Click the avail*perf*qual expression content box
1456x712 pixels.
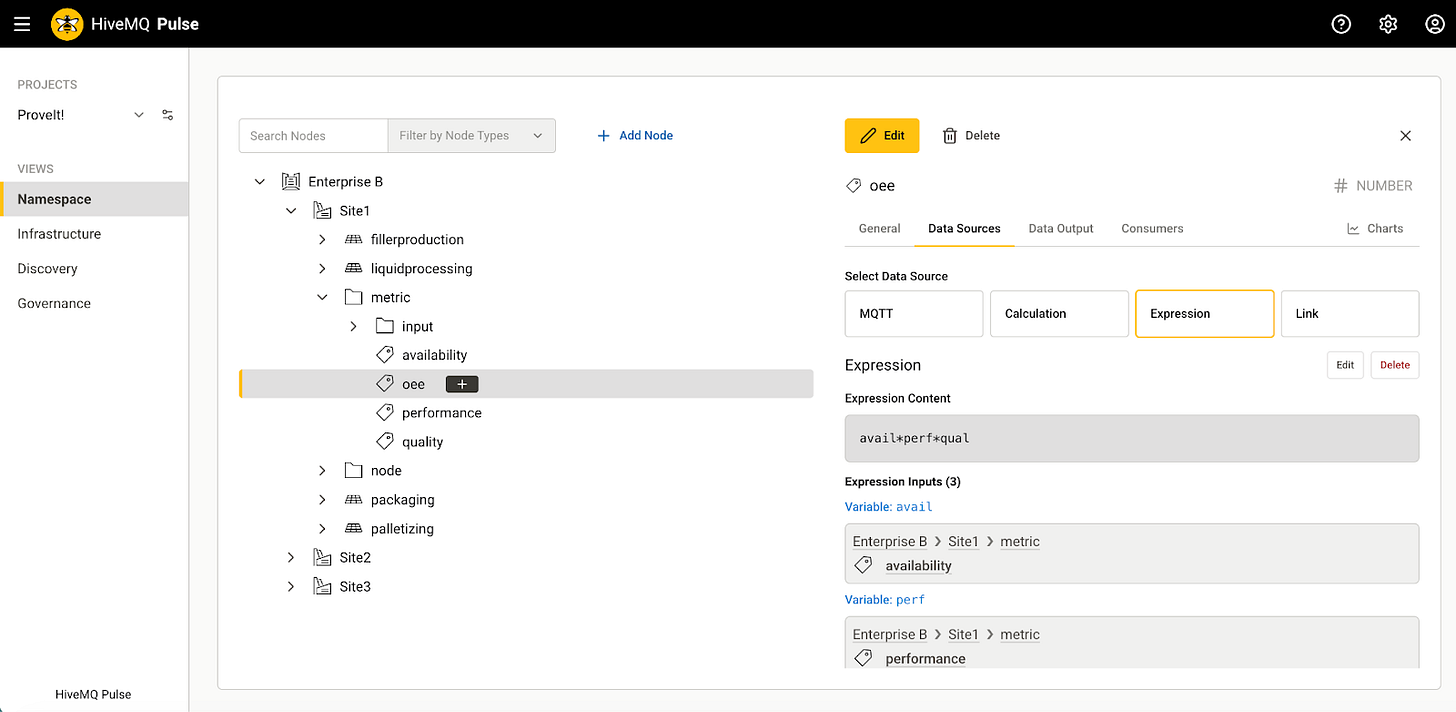1132,439
